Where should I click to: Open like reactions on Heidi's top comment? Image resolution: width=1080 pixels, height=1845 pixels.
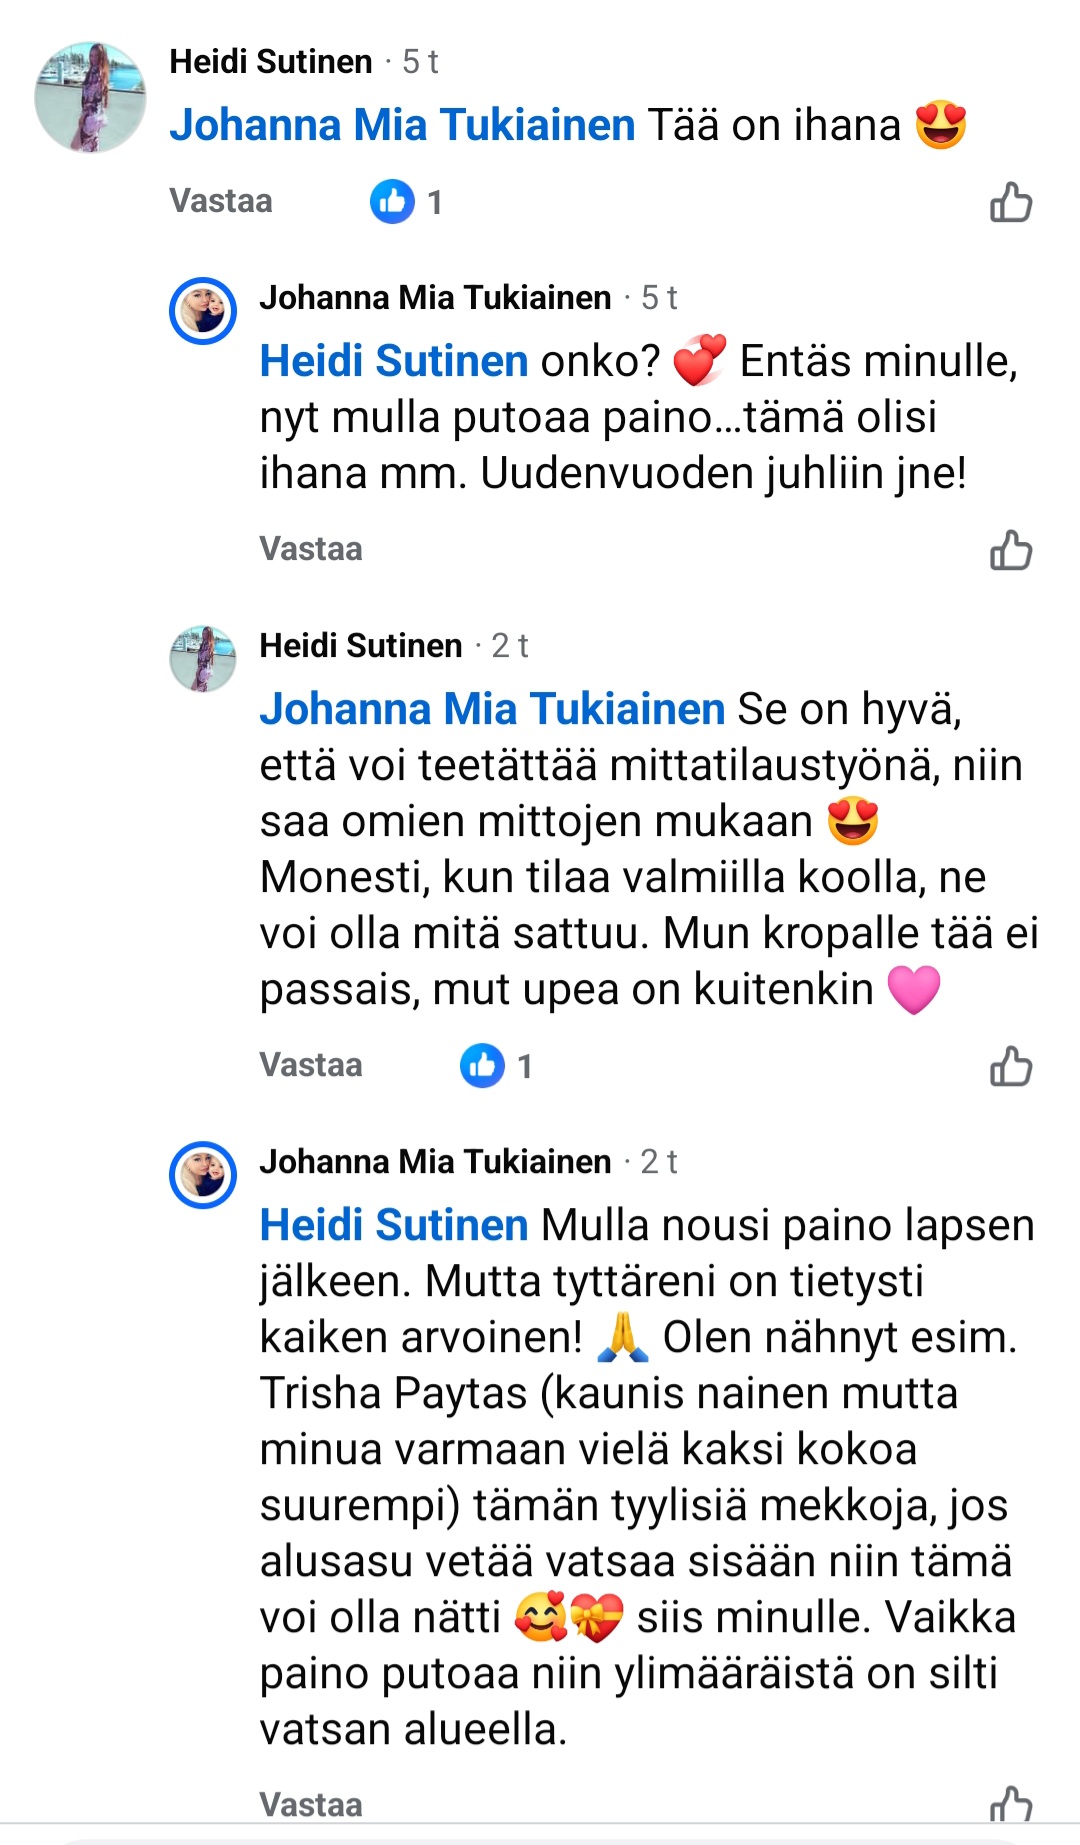coord(406,202)
